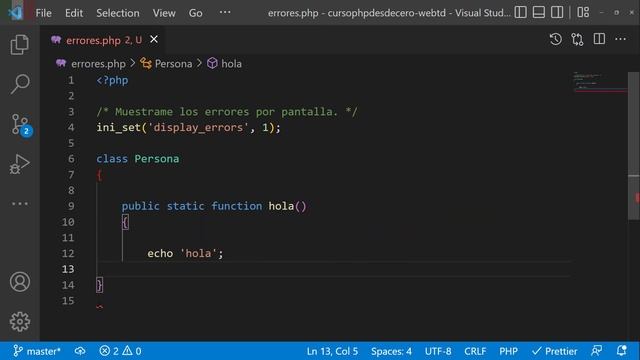Change indentation Spaces: 4
640x360 pixels.
(x=391, y=351)
